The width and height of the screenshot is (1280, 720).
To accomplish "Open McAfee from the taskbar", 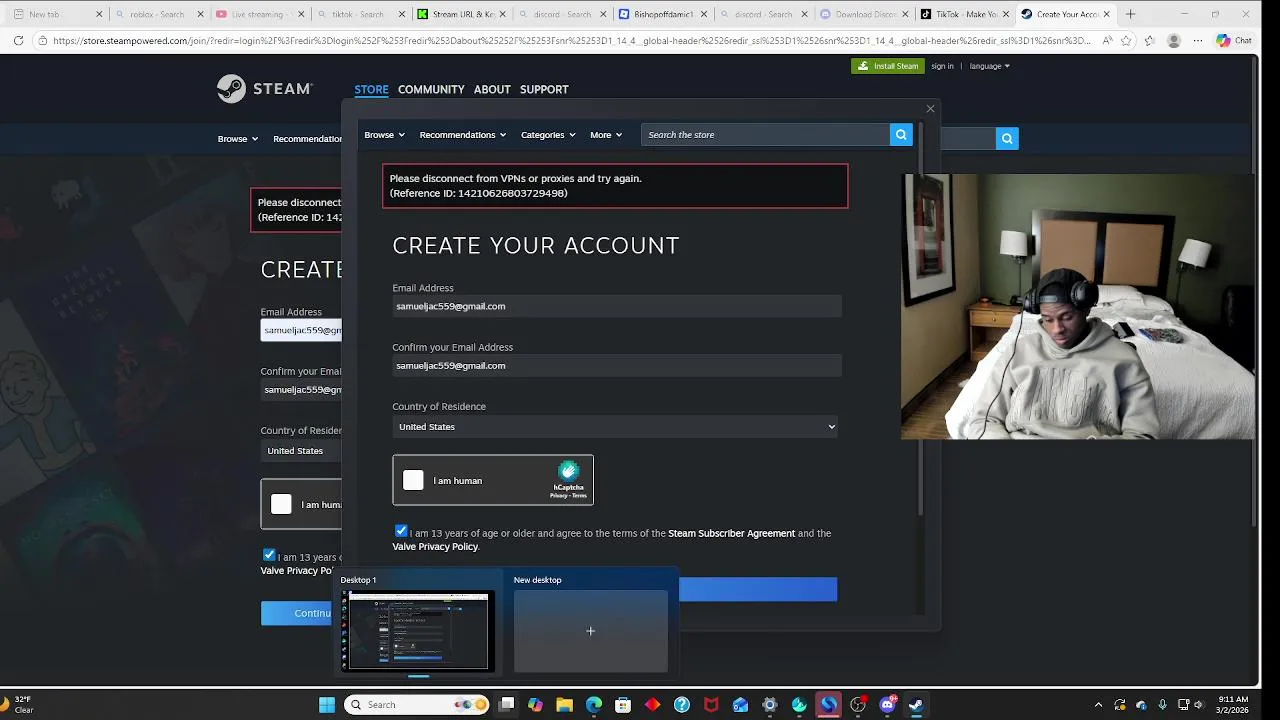I will click(711, 705).
